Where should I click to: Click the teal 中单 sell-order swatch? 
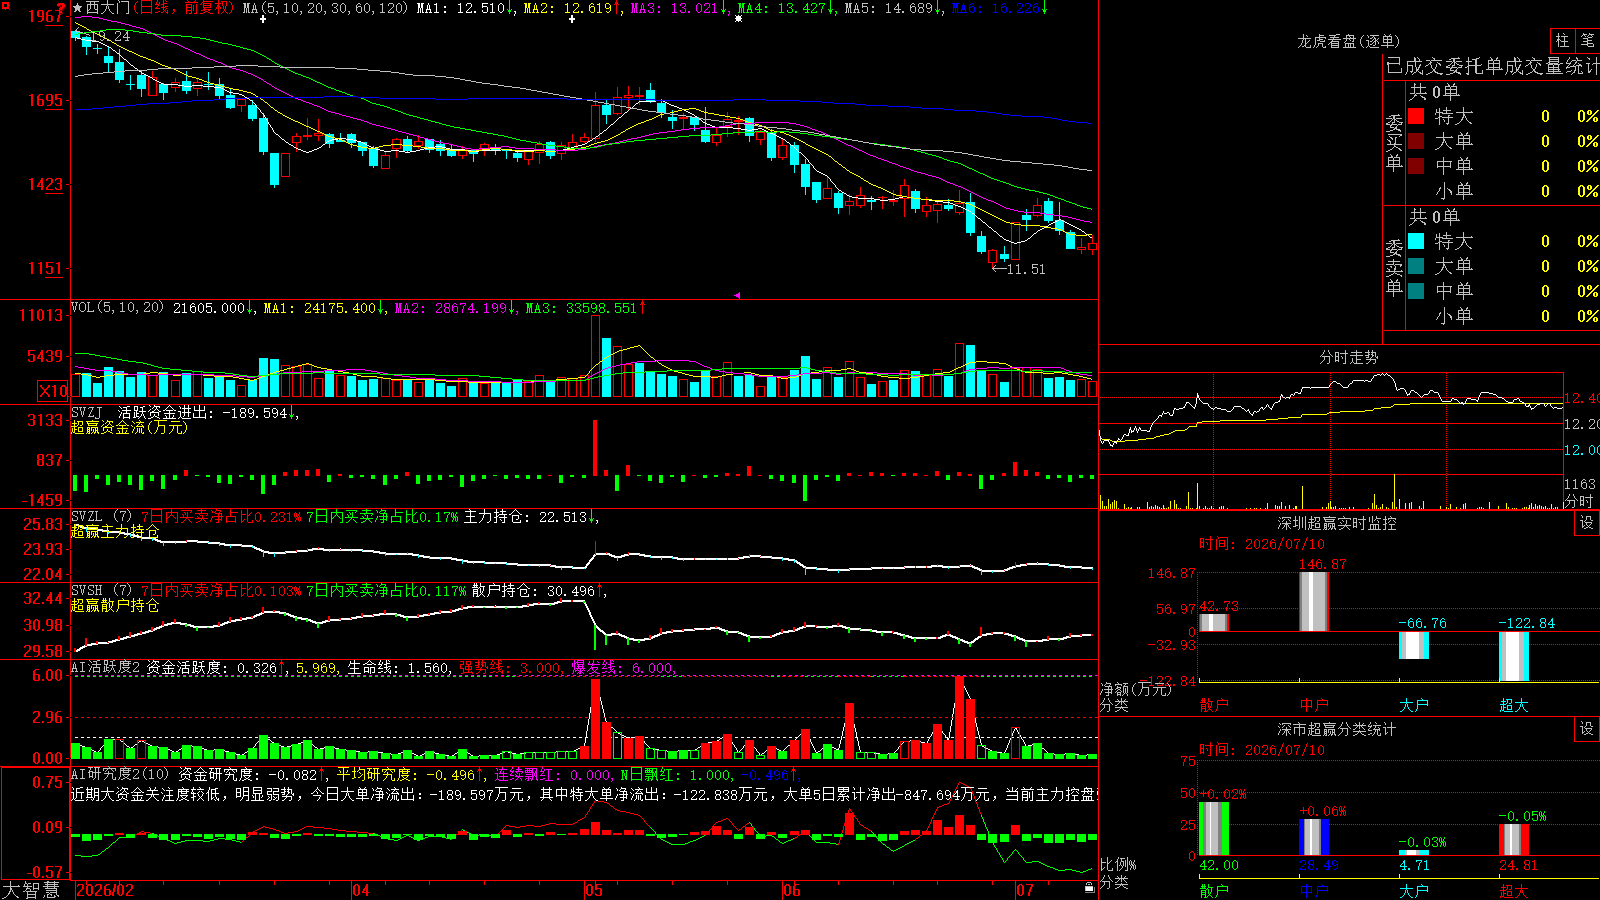(1416, 291)
